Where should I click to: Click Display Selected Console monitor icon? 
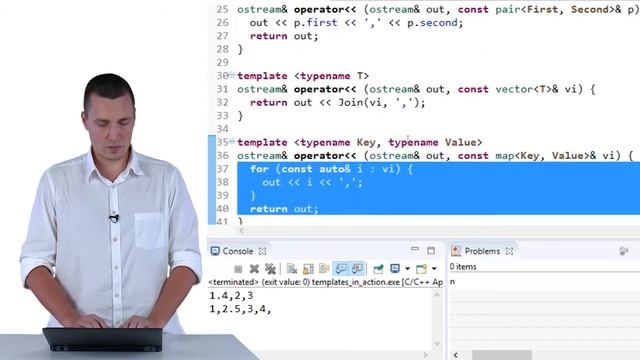point(395,269)
